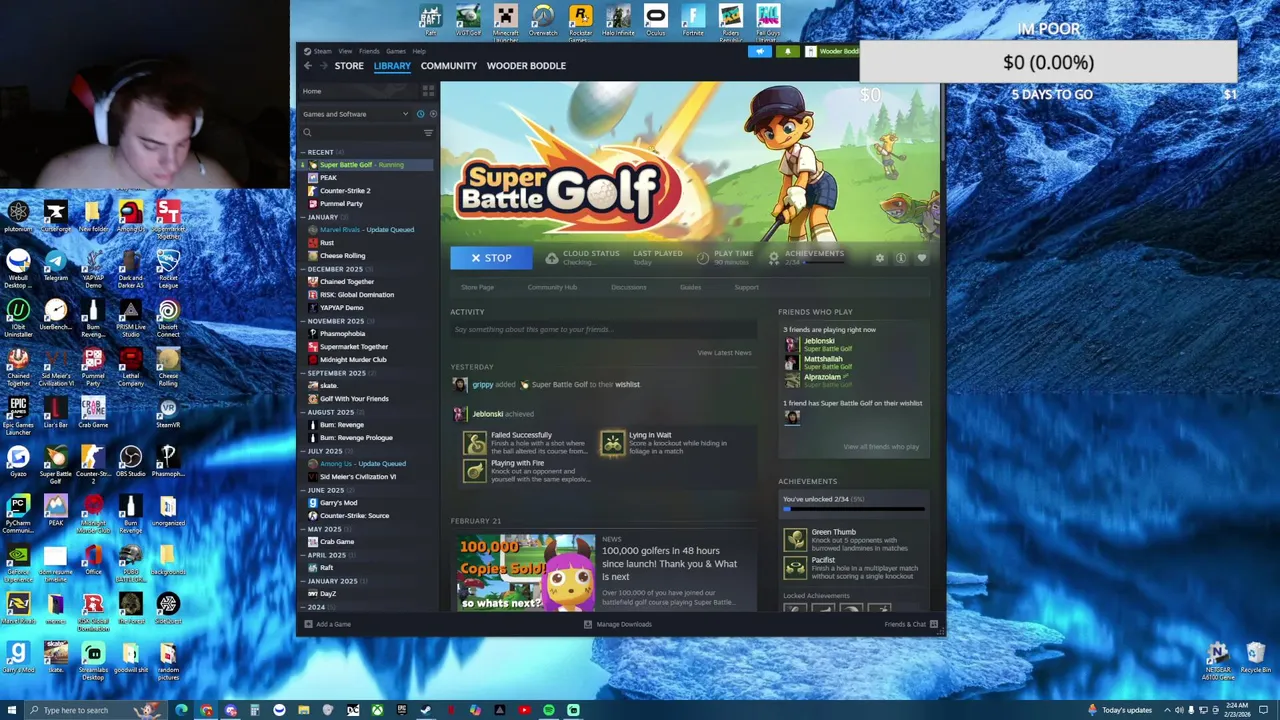Click OBS Studio desktop icon
Viewport: 1280px width, 720px height.
130,461
